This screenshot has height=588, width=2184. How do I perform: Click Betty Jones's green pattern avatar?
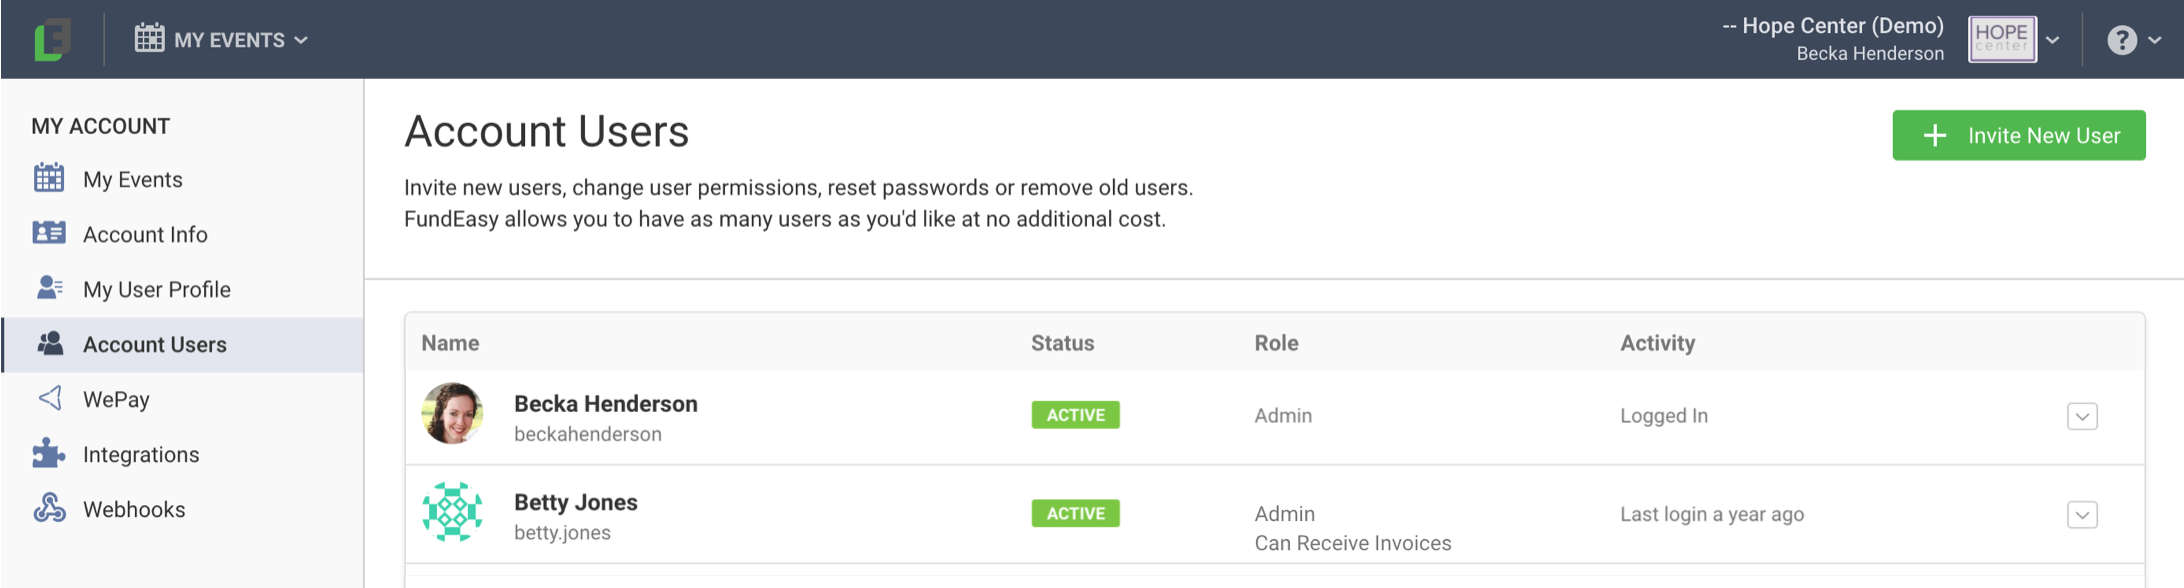pos(452,512)
